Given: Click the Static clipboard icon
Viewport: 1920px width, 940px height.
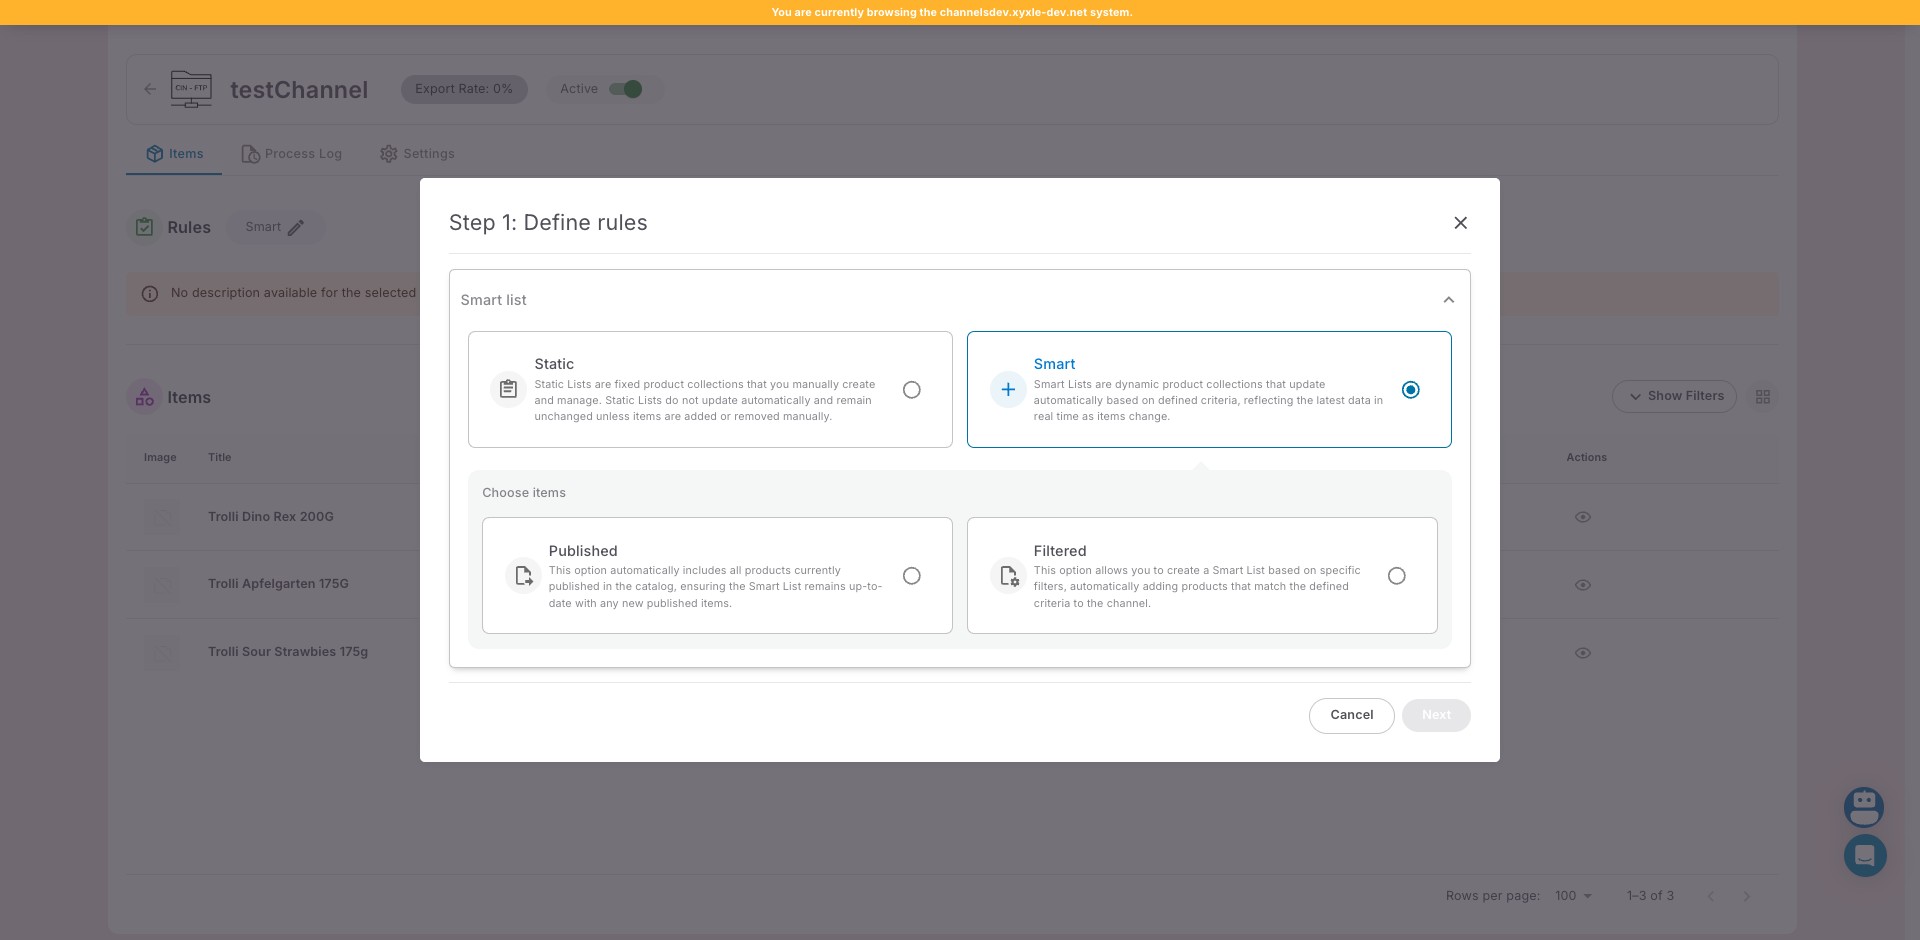Looking at the screenshot, I should (508, 389).
